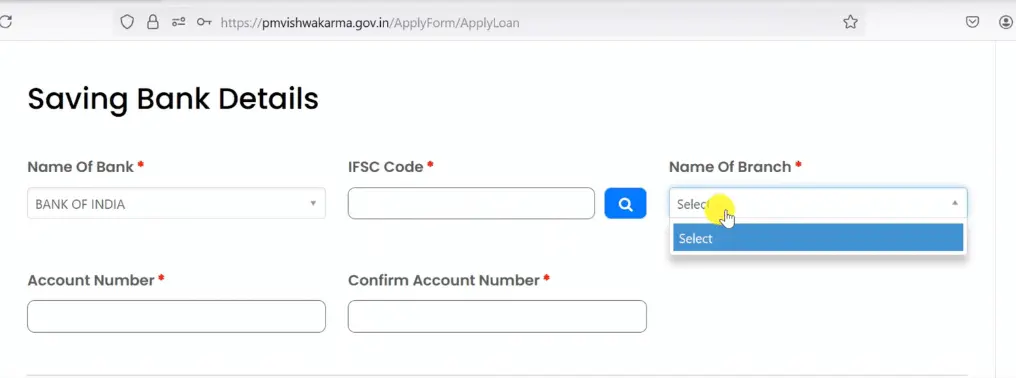
Task: Search IFSC using the blue magnifier button
Action: point(625,204)
